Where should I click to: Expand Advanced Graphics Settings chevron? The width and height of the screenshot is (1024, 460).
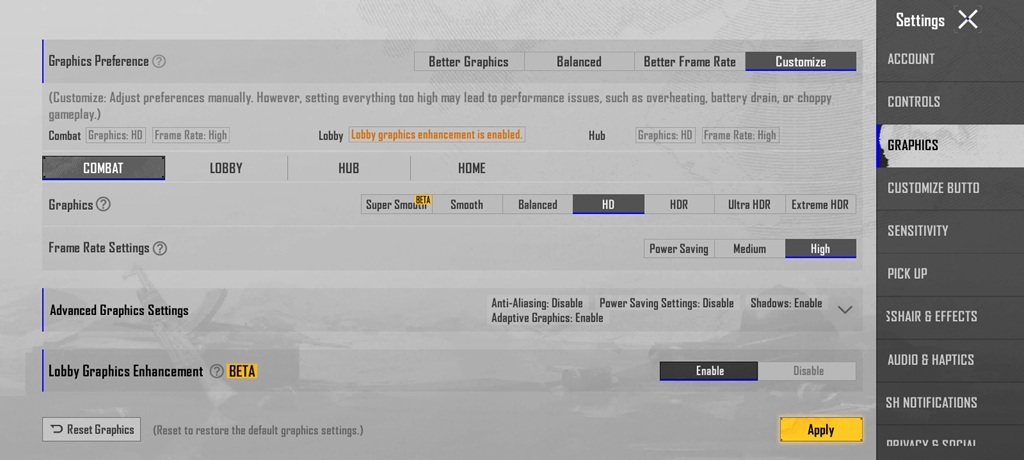845,310
